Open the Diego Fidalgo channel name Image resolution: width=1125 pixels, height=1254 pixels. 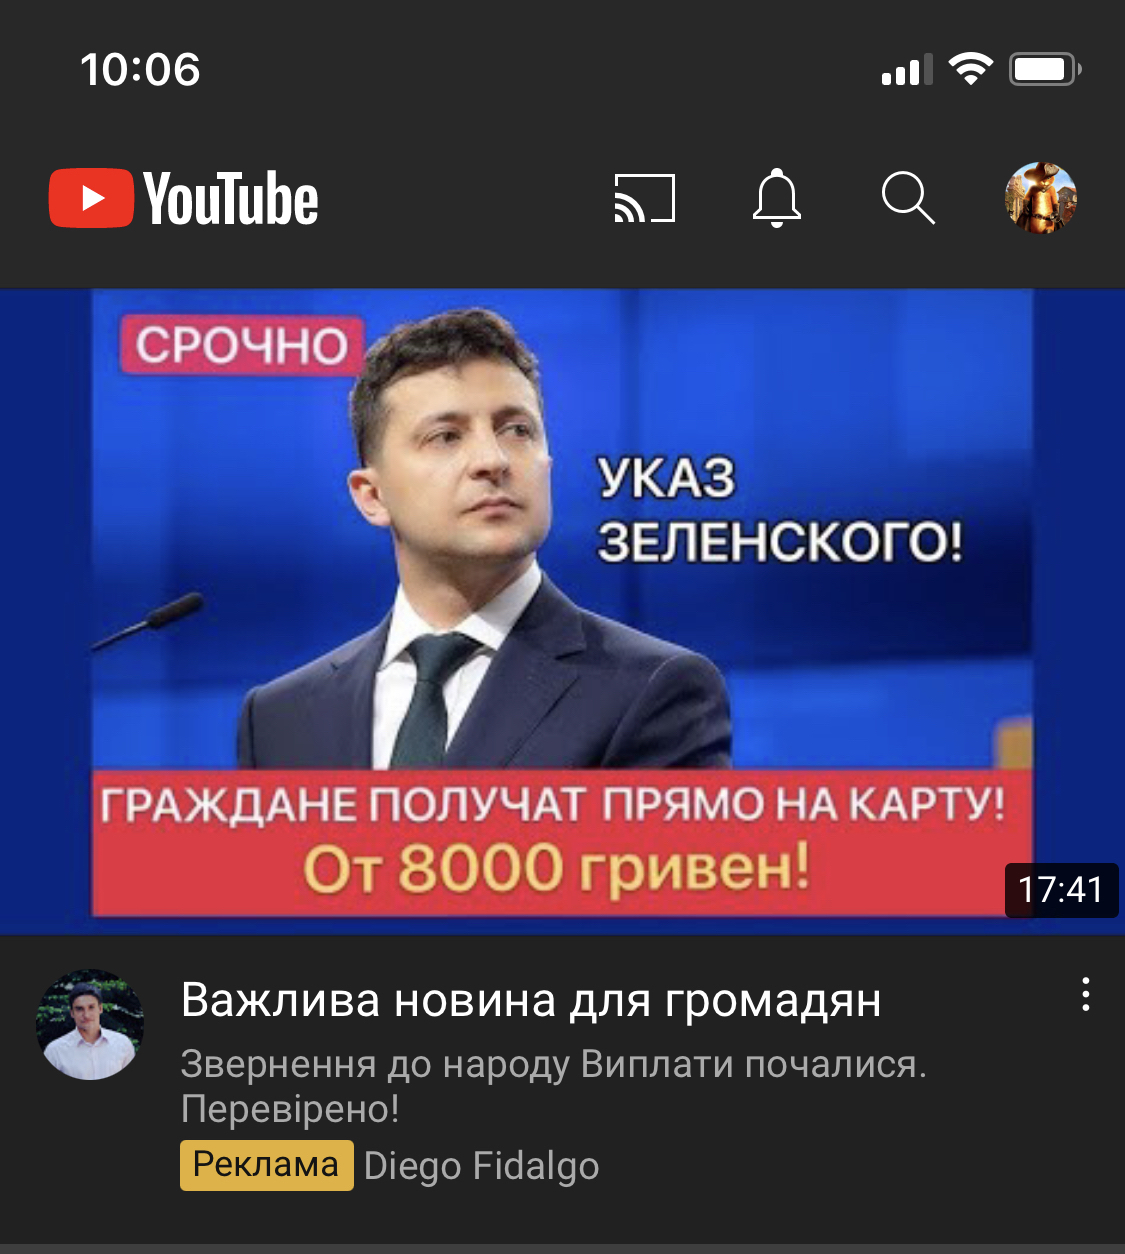click(x=481, y=1166)
